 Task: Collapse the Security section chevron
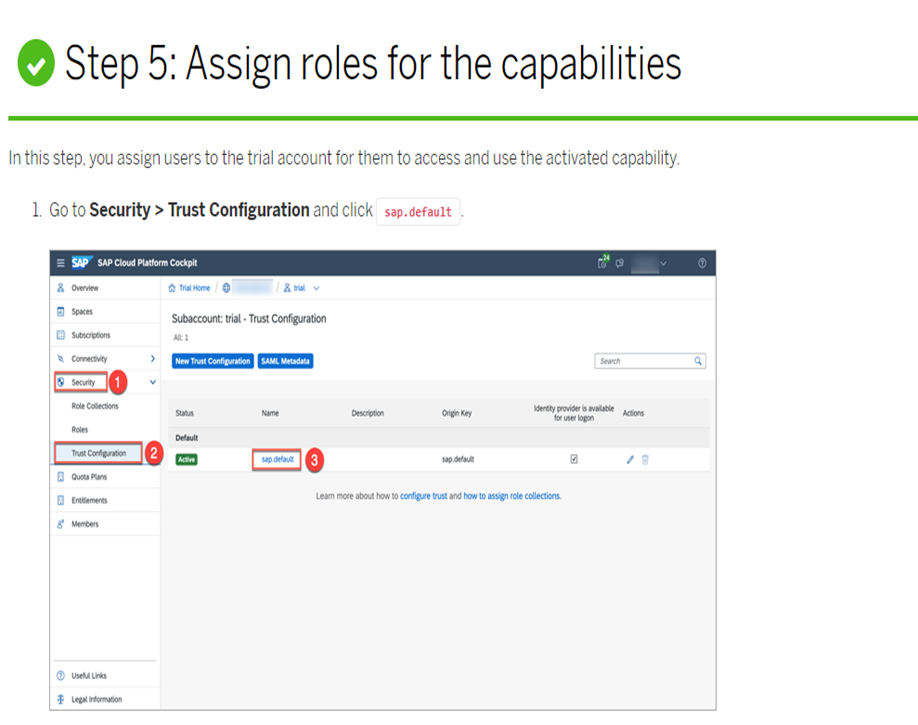click(x=152, y=381)
